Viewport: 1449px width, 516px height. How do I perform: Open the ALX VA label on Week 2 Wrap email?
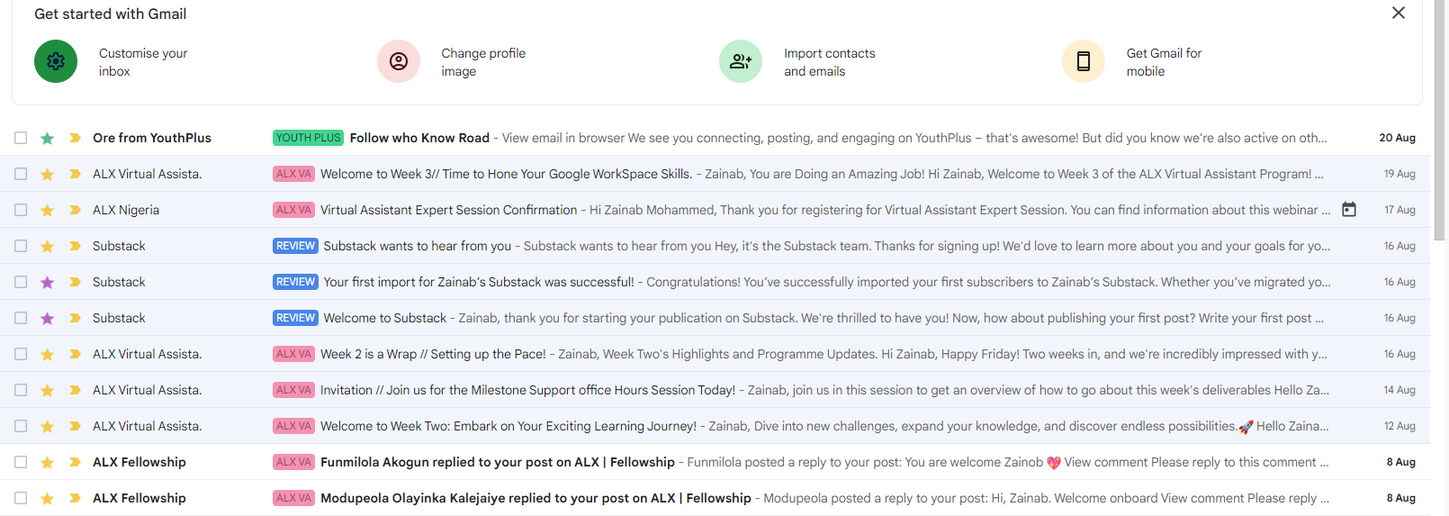click(x=293, y=354)
